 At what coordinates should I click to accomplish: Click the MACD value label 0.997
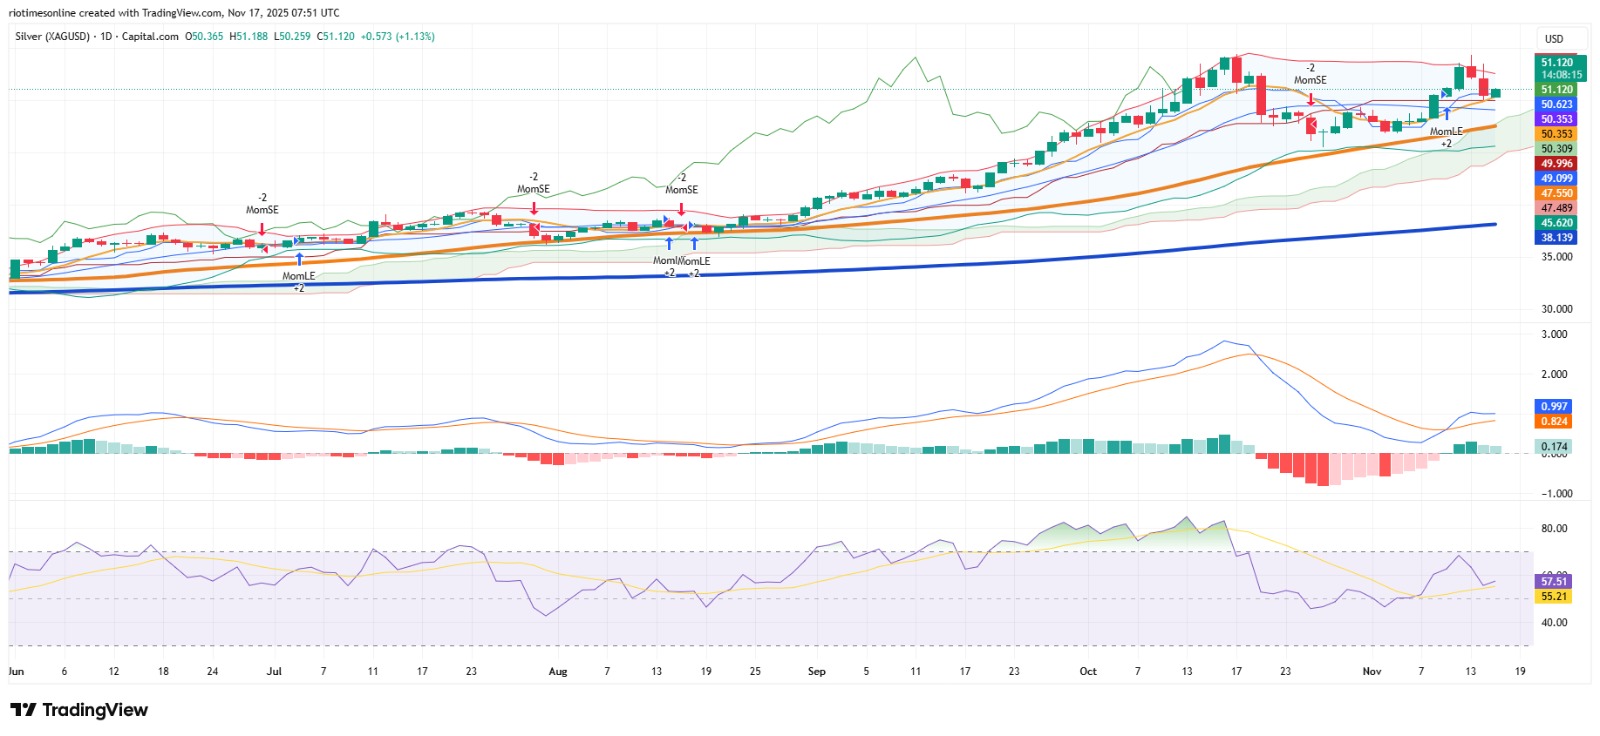[1554, 407]
